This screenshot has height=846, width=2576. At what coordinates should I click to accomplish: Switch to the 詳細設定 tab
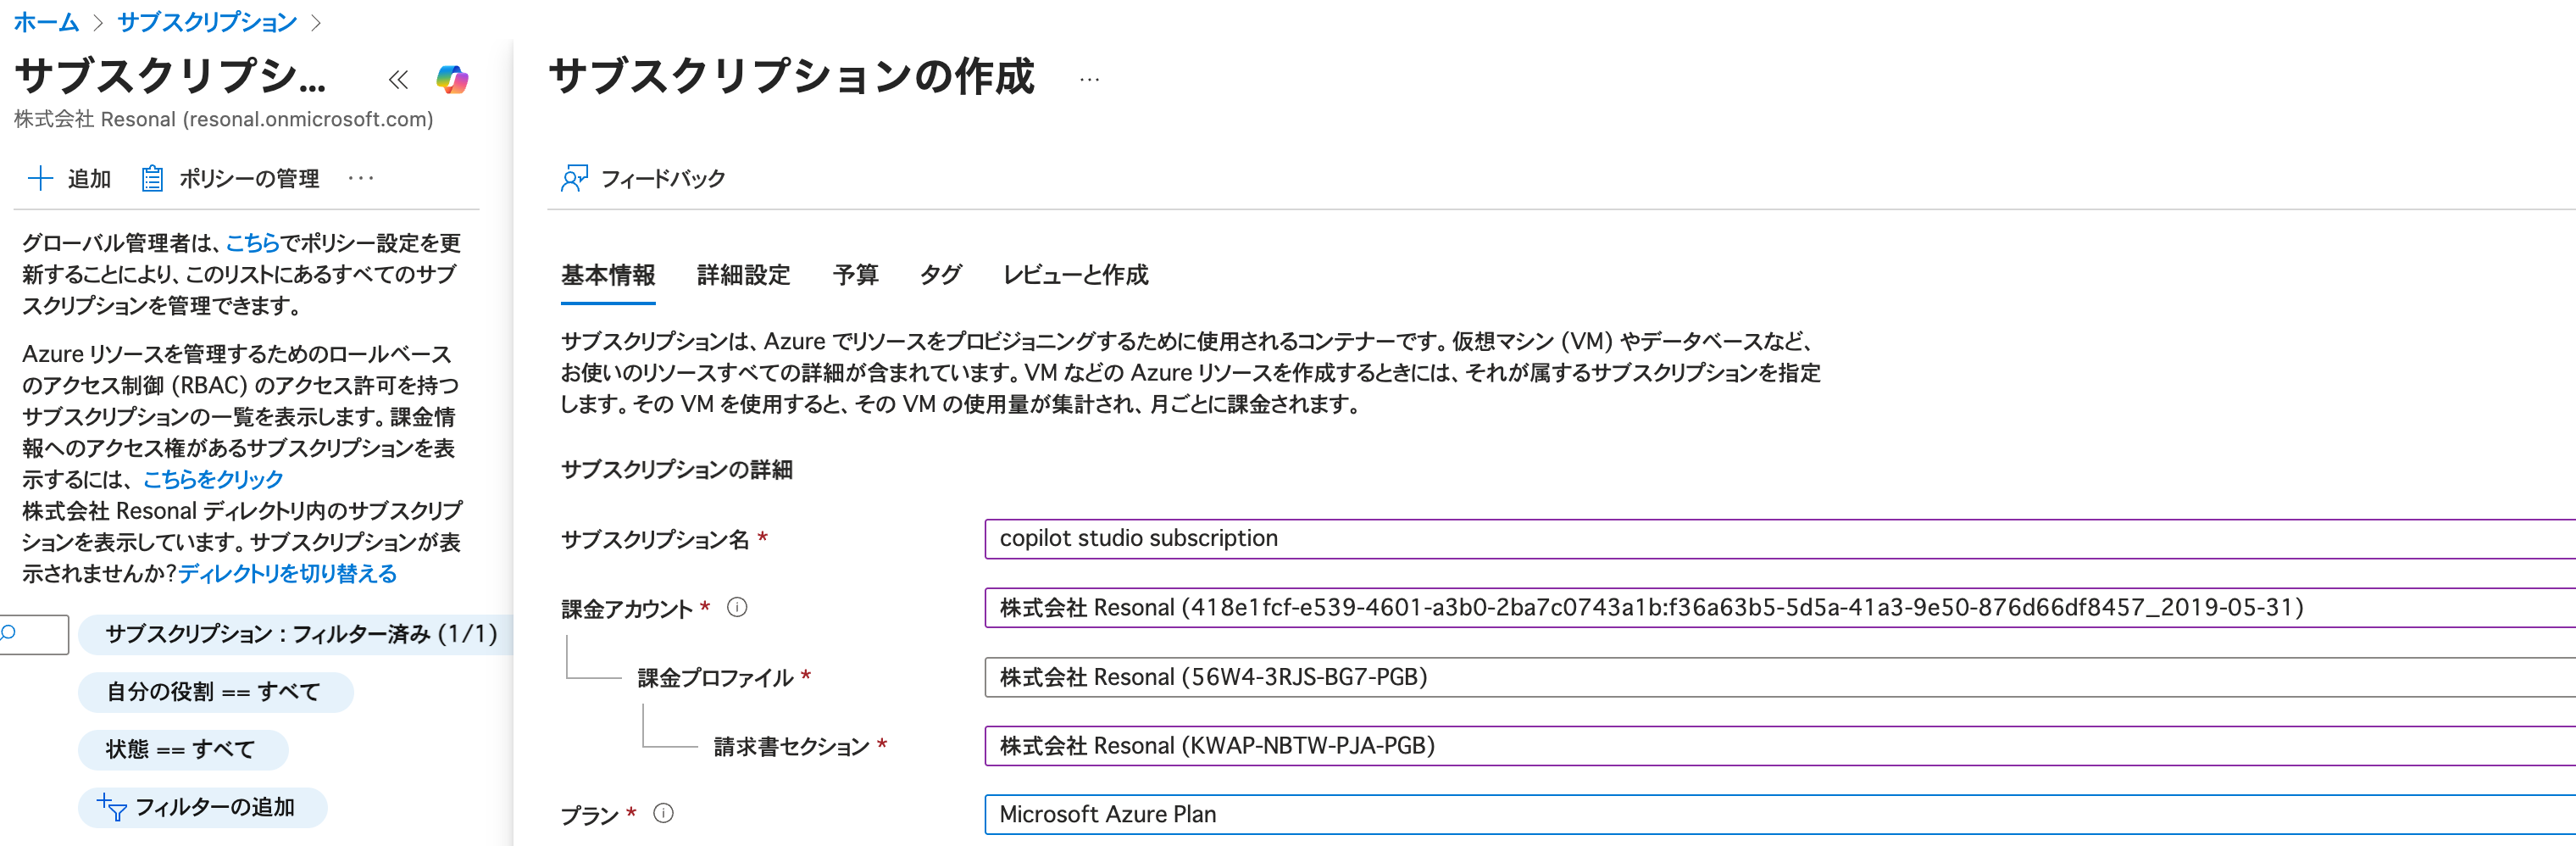(x=743, y=275)
